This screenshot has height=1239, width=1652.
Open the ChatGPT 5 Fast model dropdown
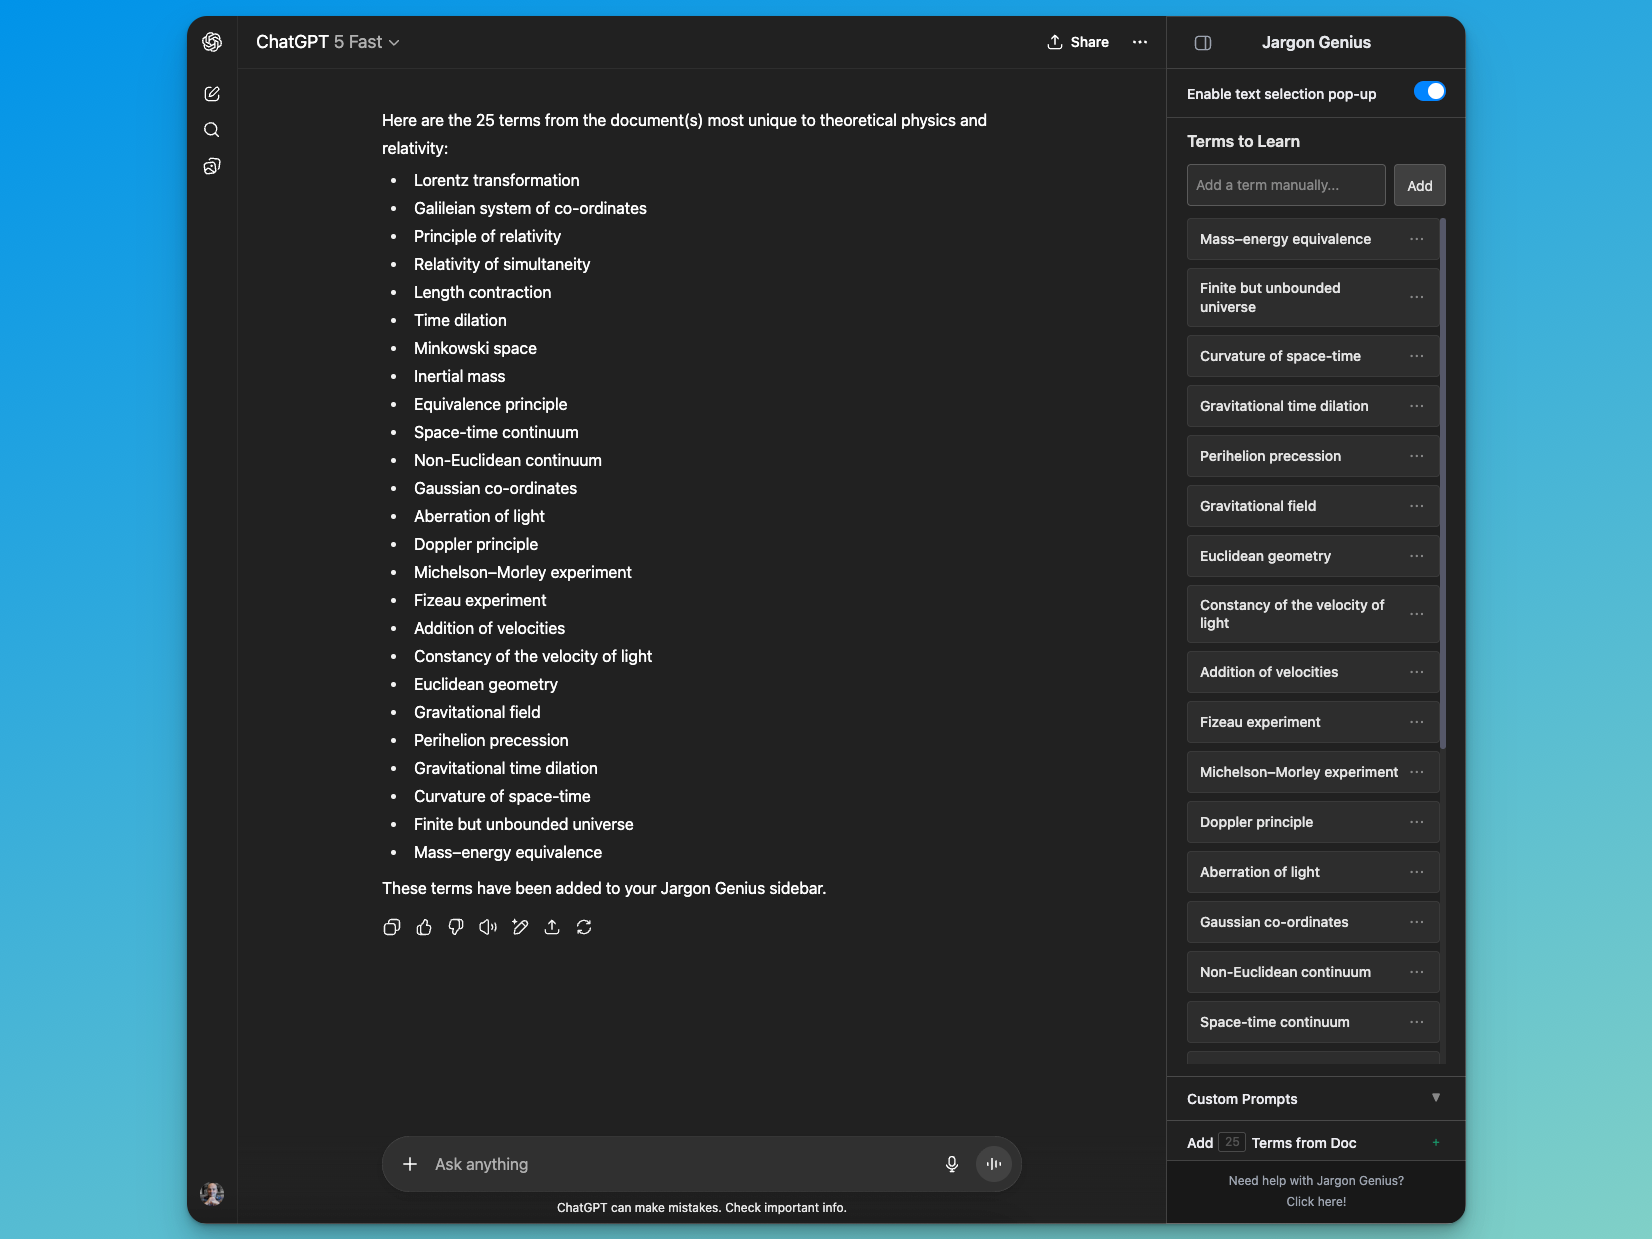click(x=327, y=42)
